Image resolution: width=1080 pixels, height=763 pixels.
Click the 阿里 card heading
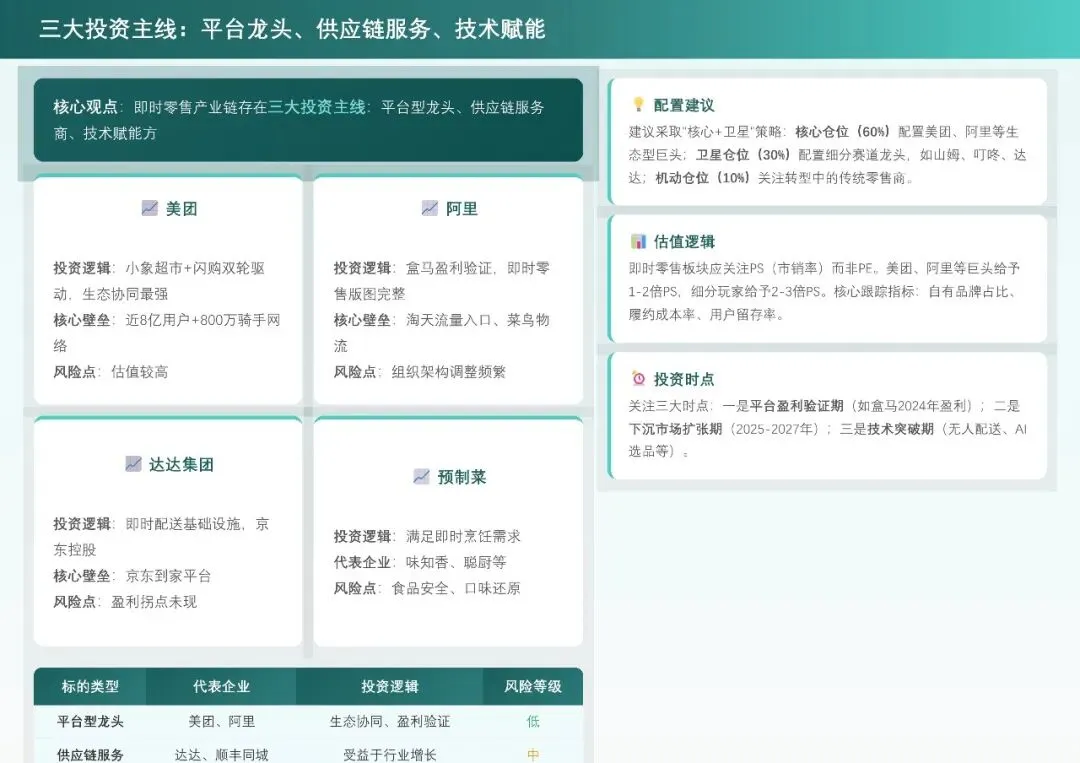pos(462,209)
